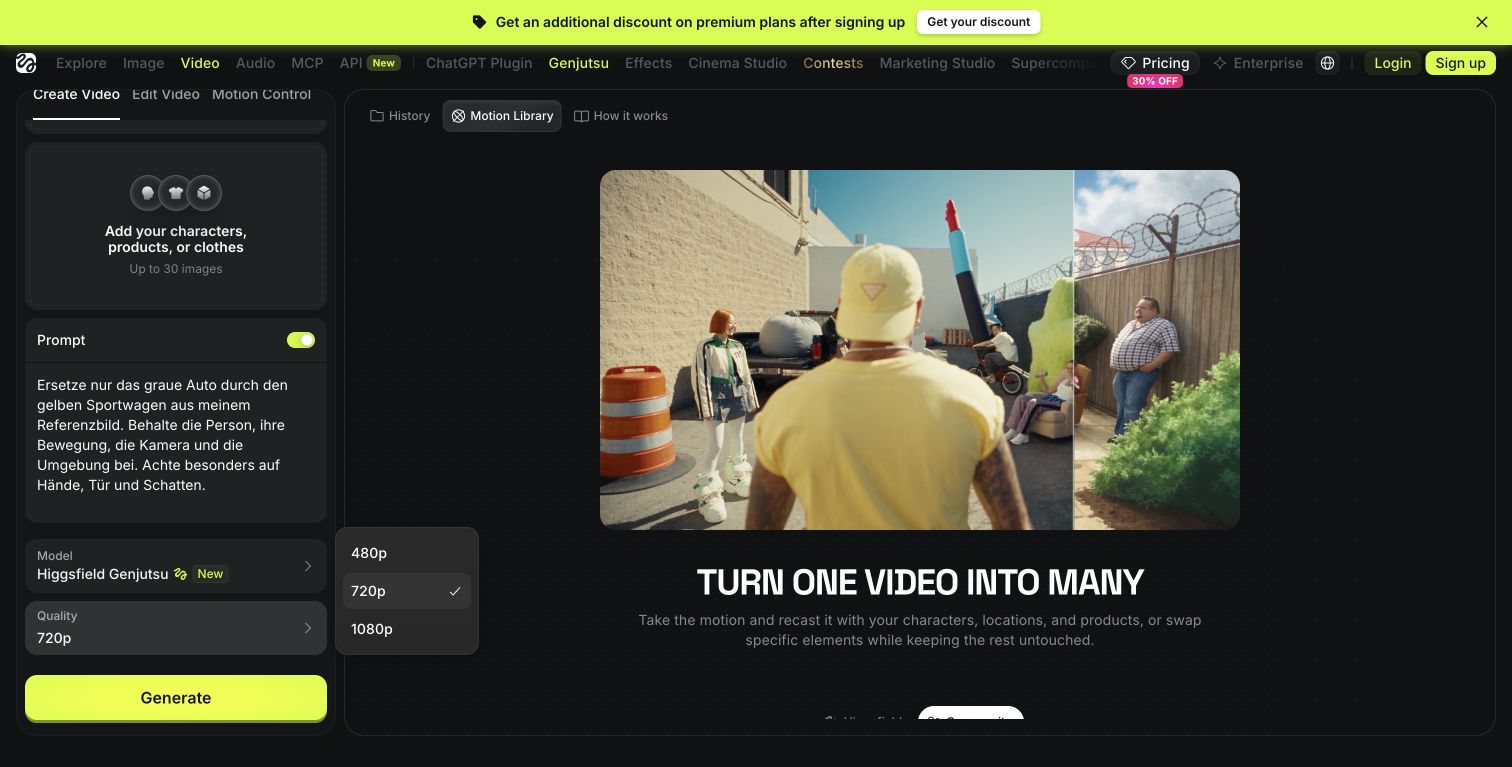Viewport: 1512px width, 767px height.
Task: Open the Contests link
Action: click(833, 63)
